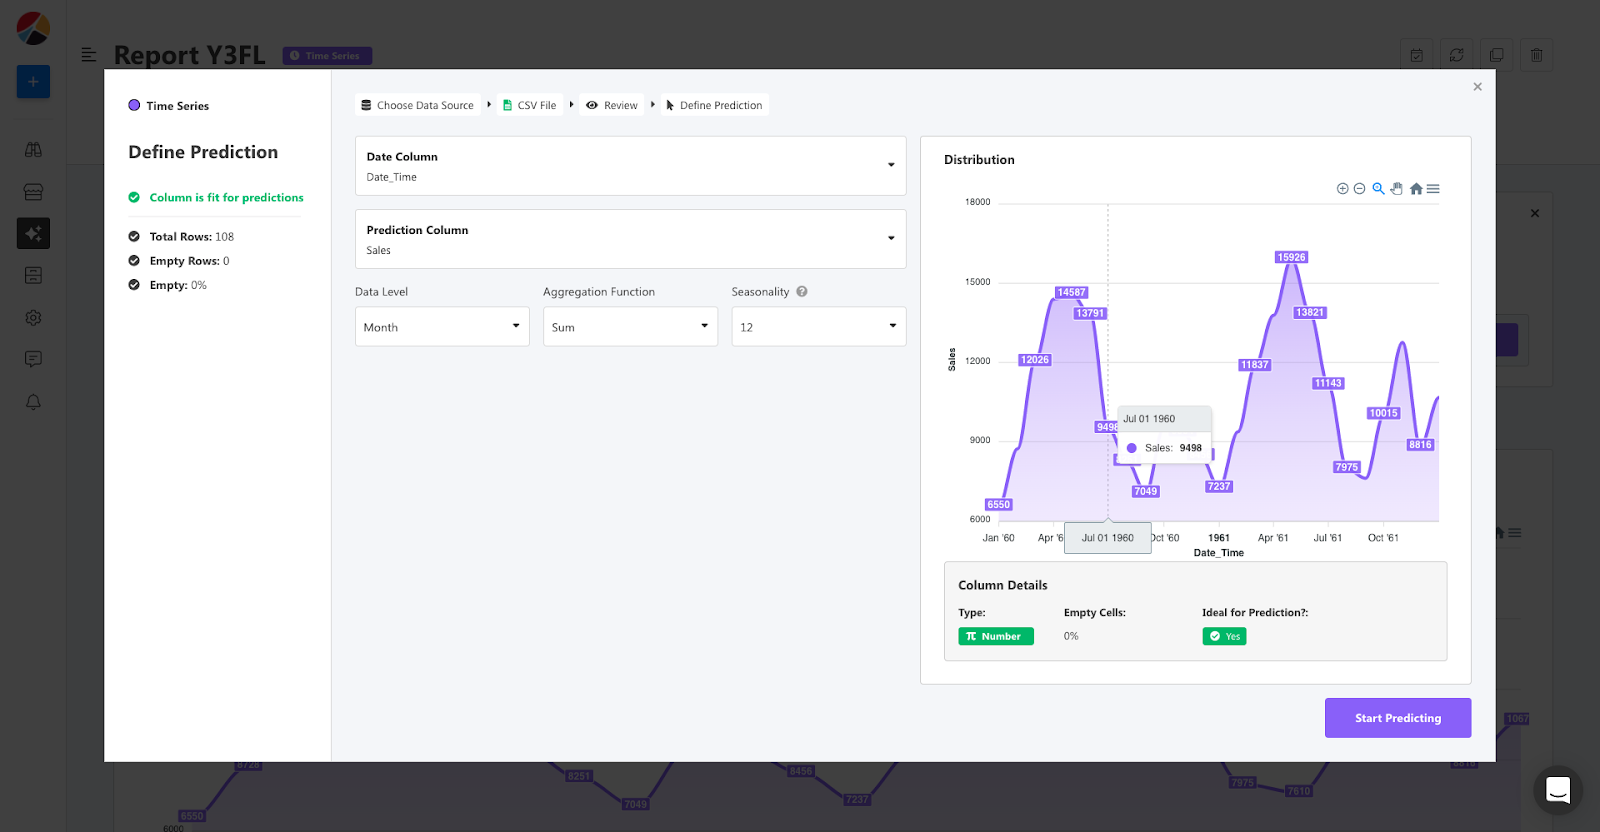Click the duplicate report icon in header

click(1497, 55)
